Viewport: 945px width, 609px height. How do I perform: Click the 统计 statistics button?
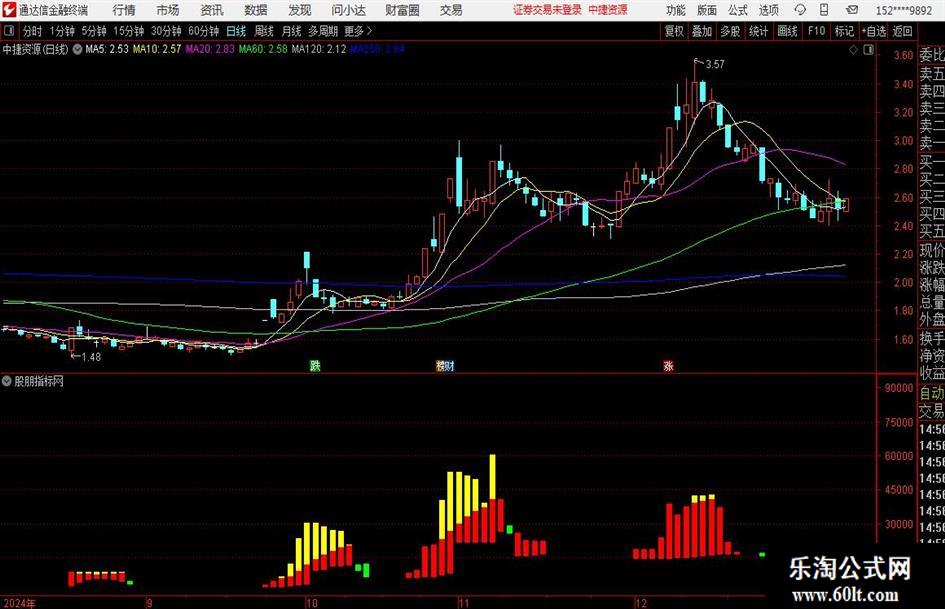point(758,31)
